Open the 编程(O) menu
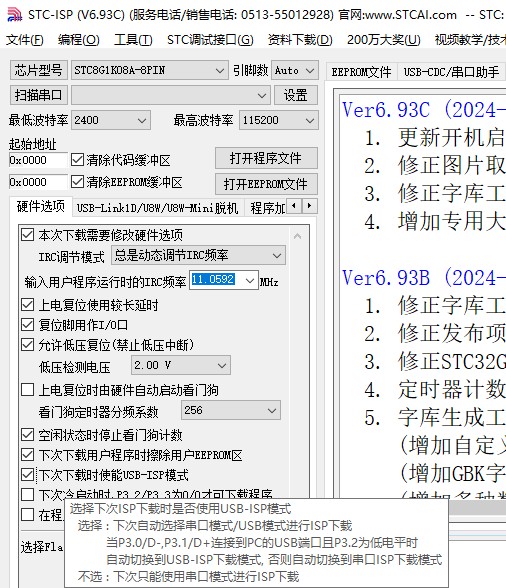Screen dimensions: 506x588 (x=79, y=39)
